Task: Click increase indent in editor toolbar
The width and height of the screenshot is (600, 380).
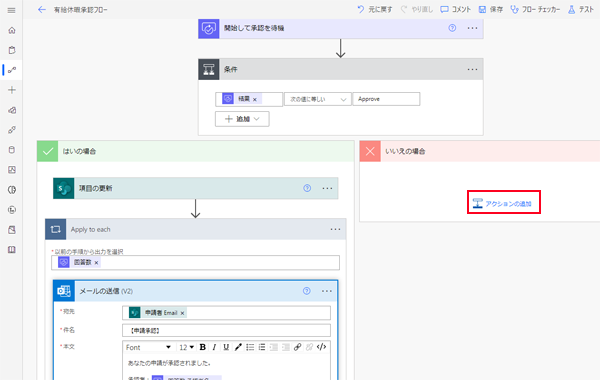Action: coord(285,347)
